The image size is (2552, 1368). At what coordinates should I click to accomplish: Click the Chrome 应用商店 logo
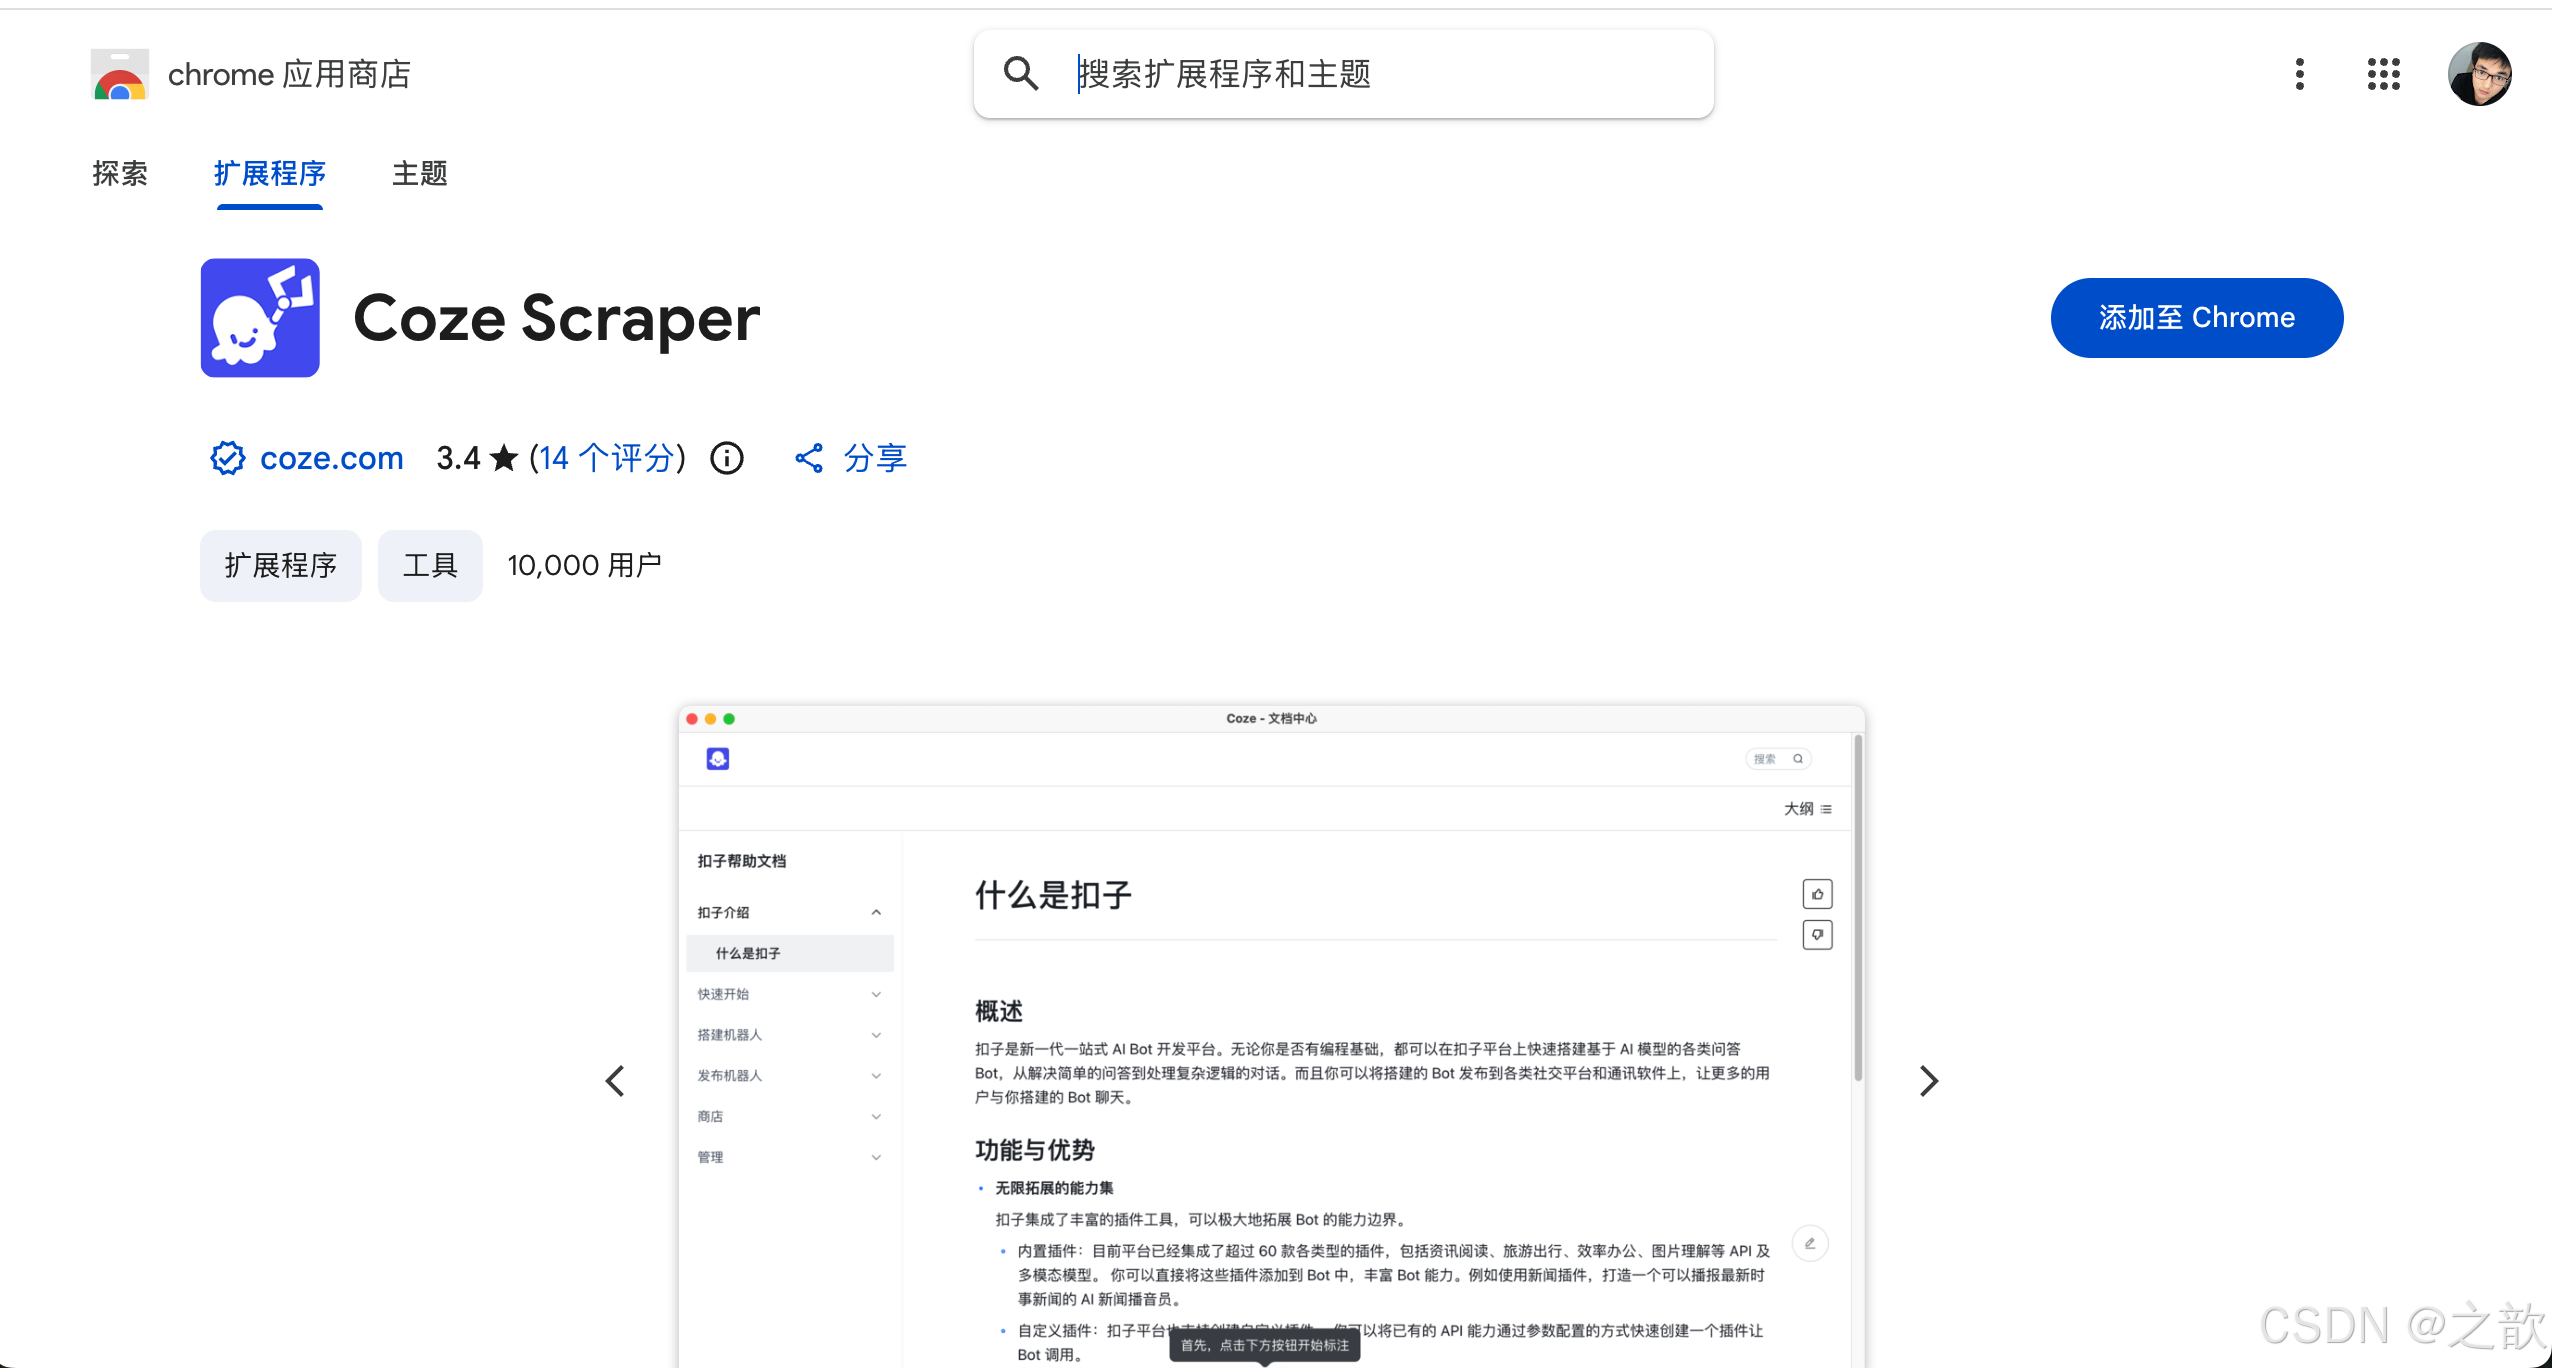[x=119, y=74]
